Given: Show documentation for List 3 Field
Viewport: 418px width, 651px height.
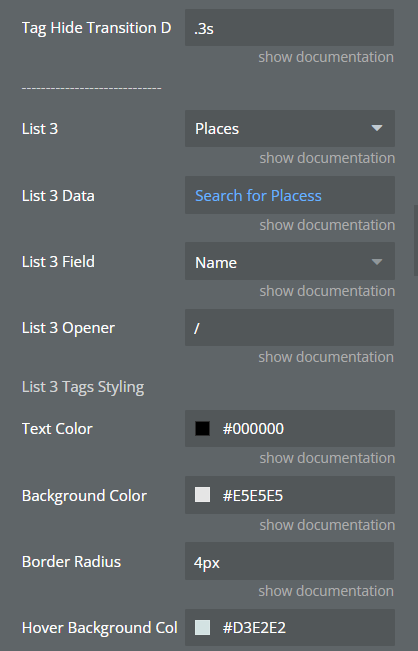Looking at the screenshot, I should coord(327,291).
